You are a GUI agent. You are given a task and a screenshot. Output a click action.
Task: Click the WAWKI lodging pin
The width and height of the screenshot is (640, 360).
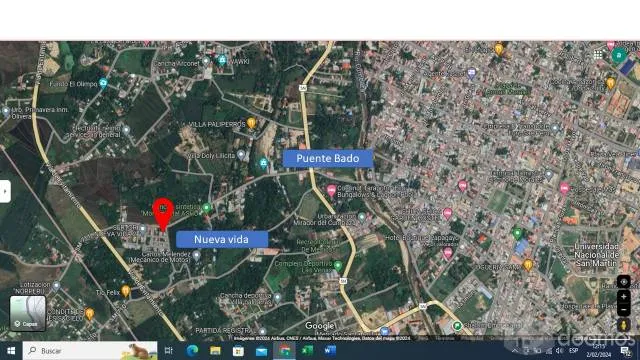coord(222,61)
